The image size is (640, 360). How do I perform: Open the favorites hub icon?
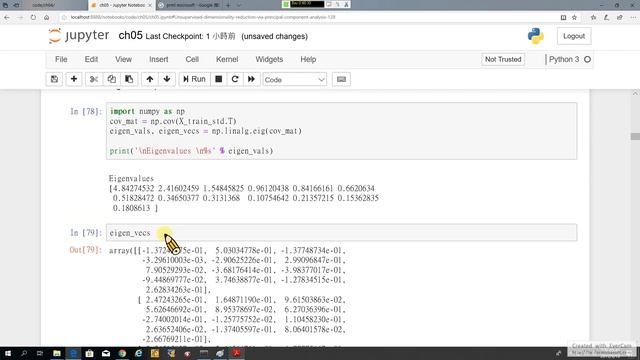593,18
